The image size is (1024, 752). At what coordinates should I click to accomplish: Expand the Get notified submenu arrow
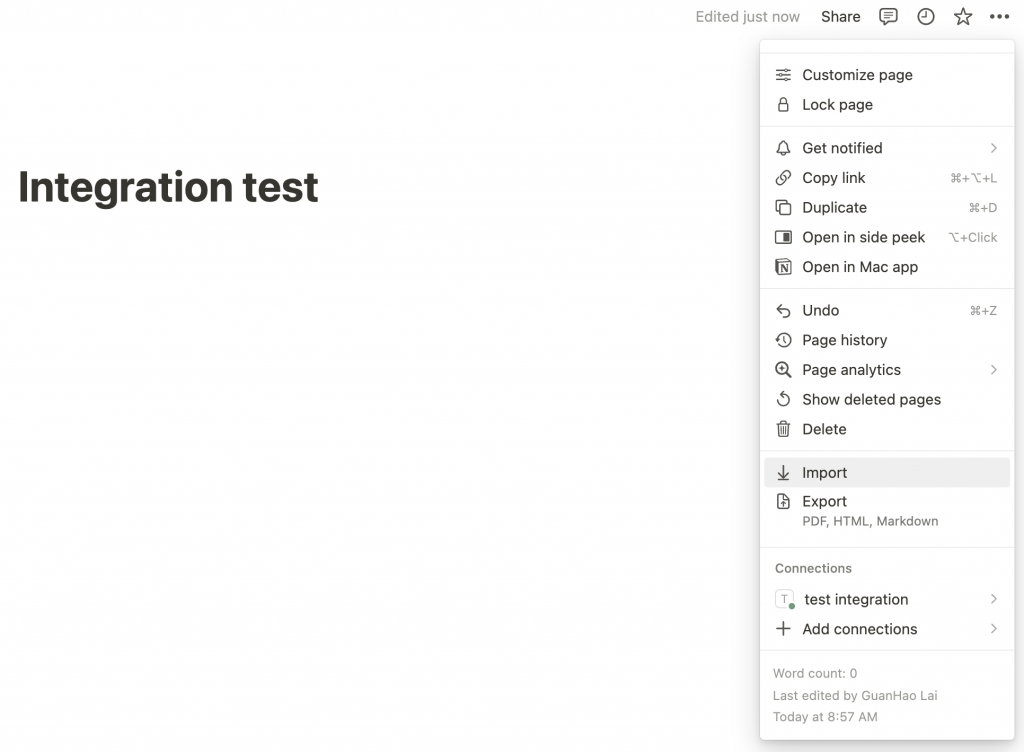[x=993, y=148]
